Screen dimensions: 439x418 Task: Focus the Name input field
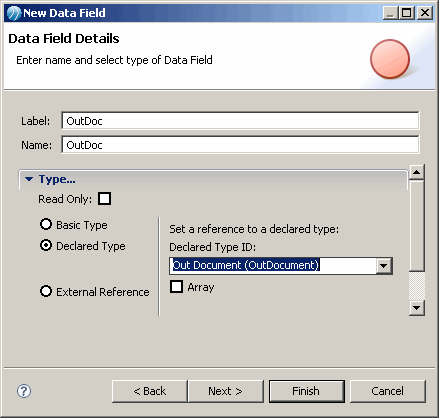(240, 144)
